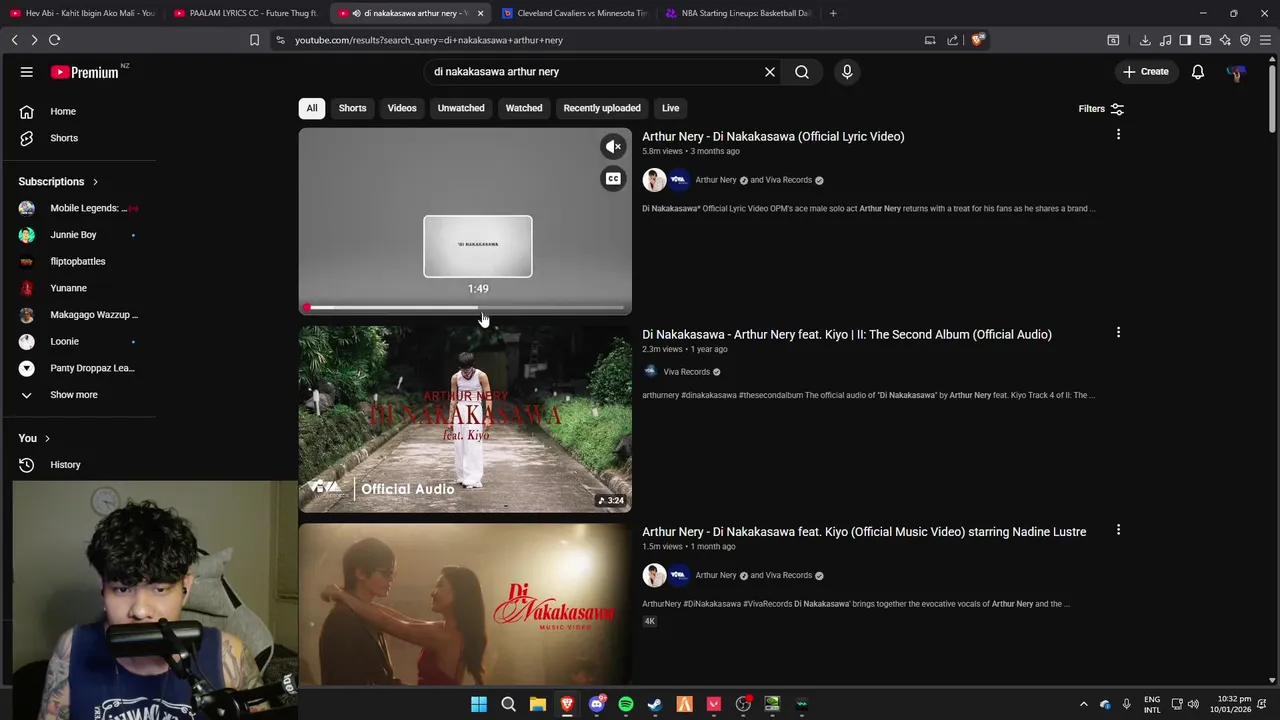Open Viva Records channel under Official Audio
This screenshot has height=720, width=1280.
tap(686, 372)
